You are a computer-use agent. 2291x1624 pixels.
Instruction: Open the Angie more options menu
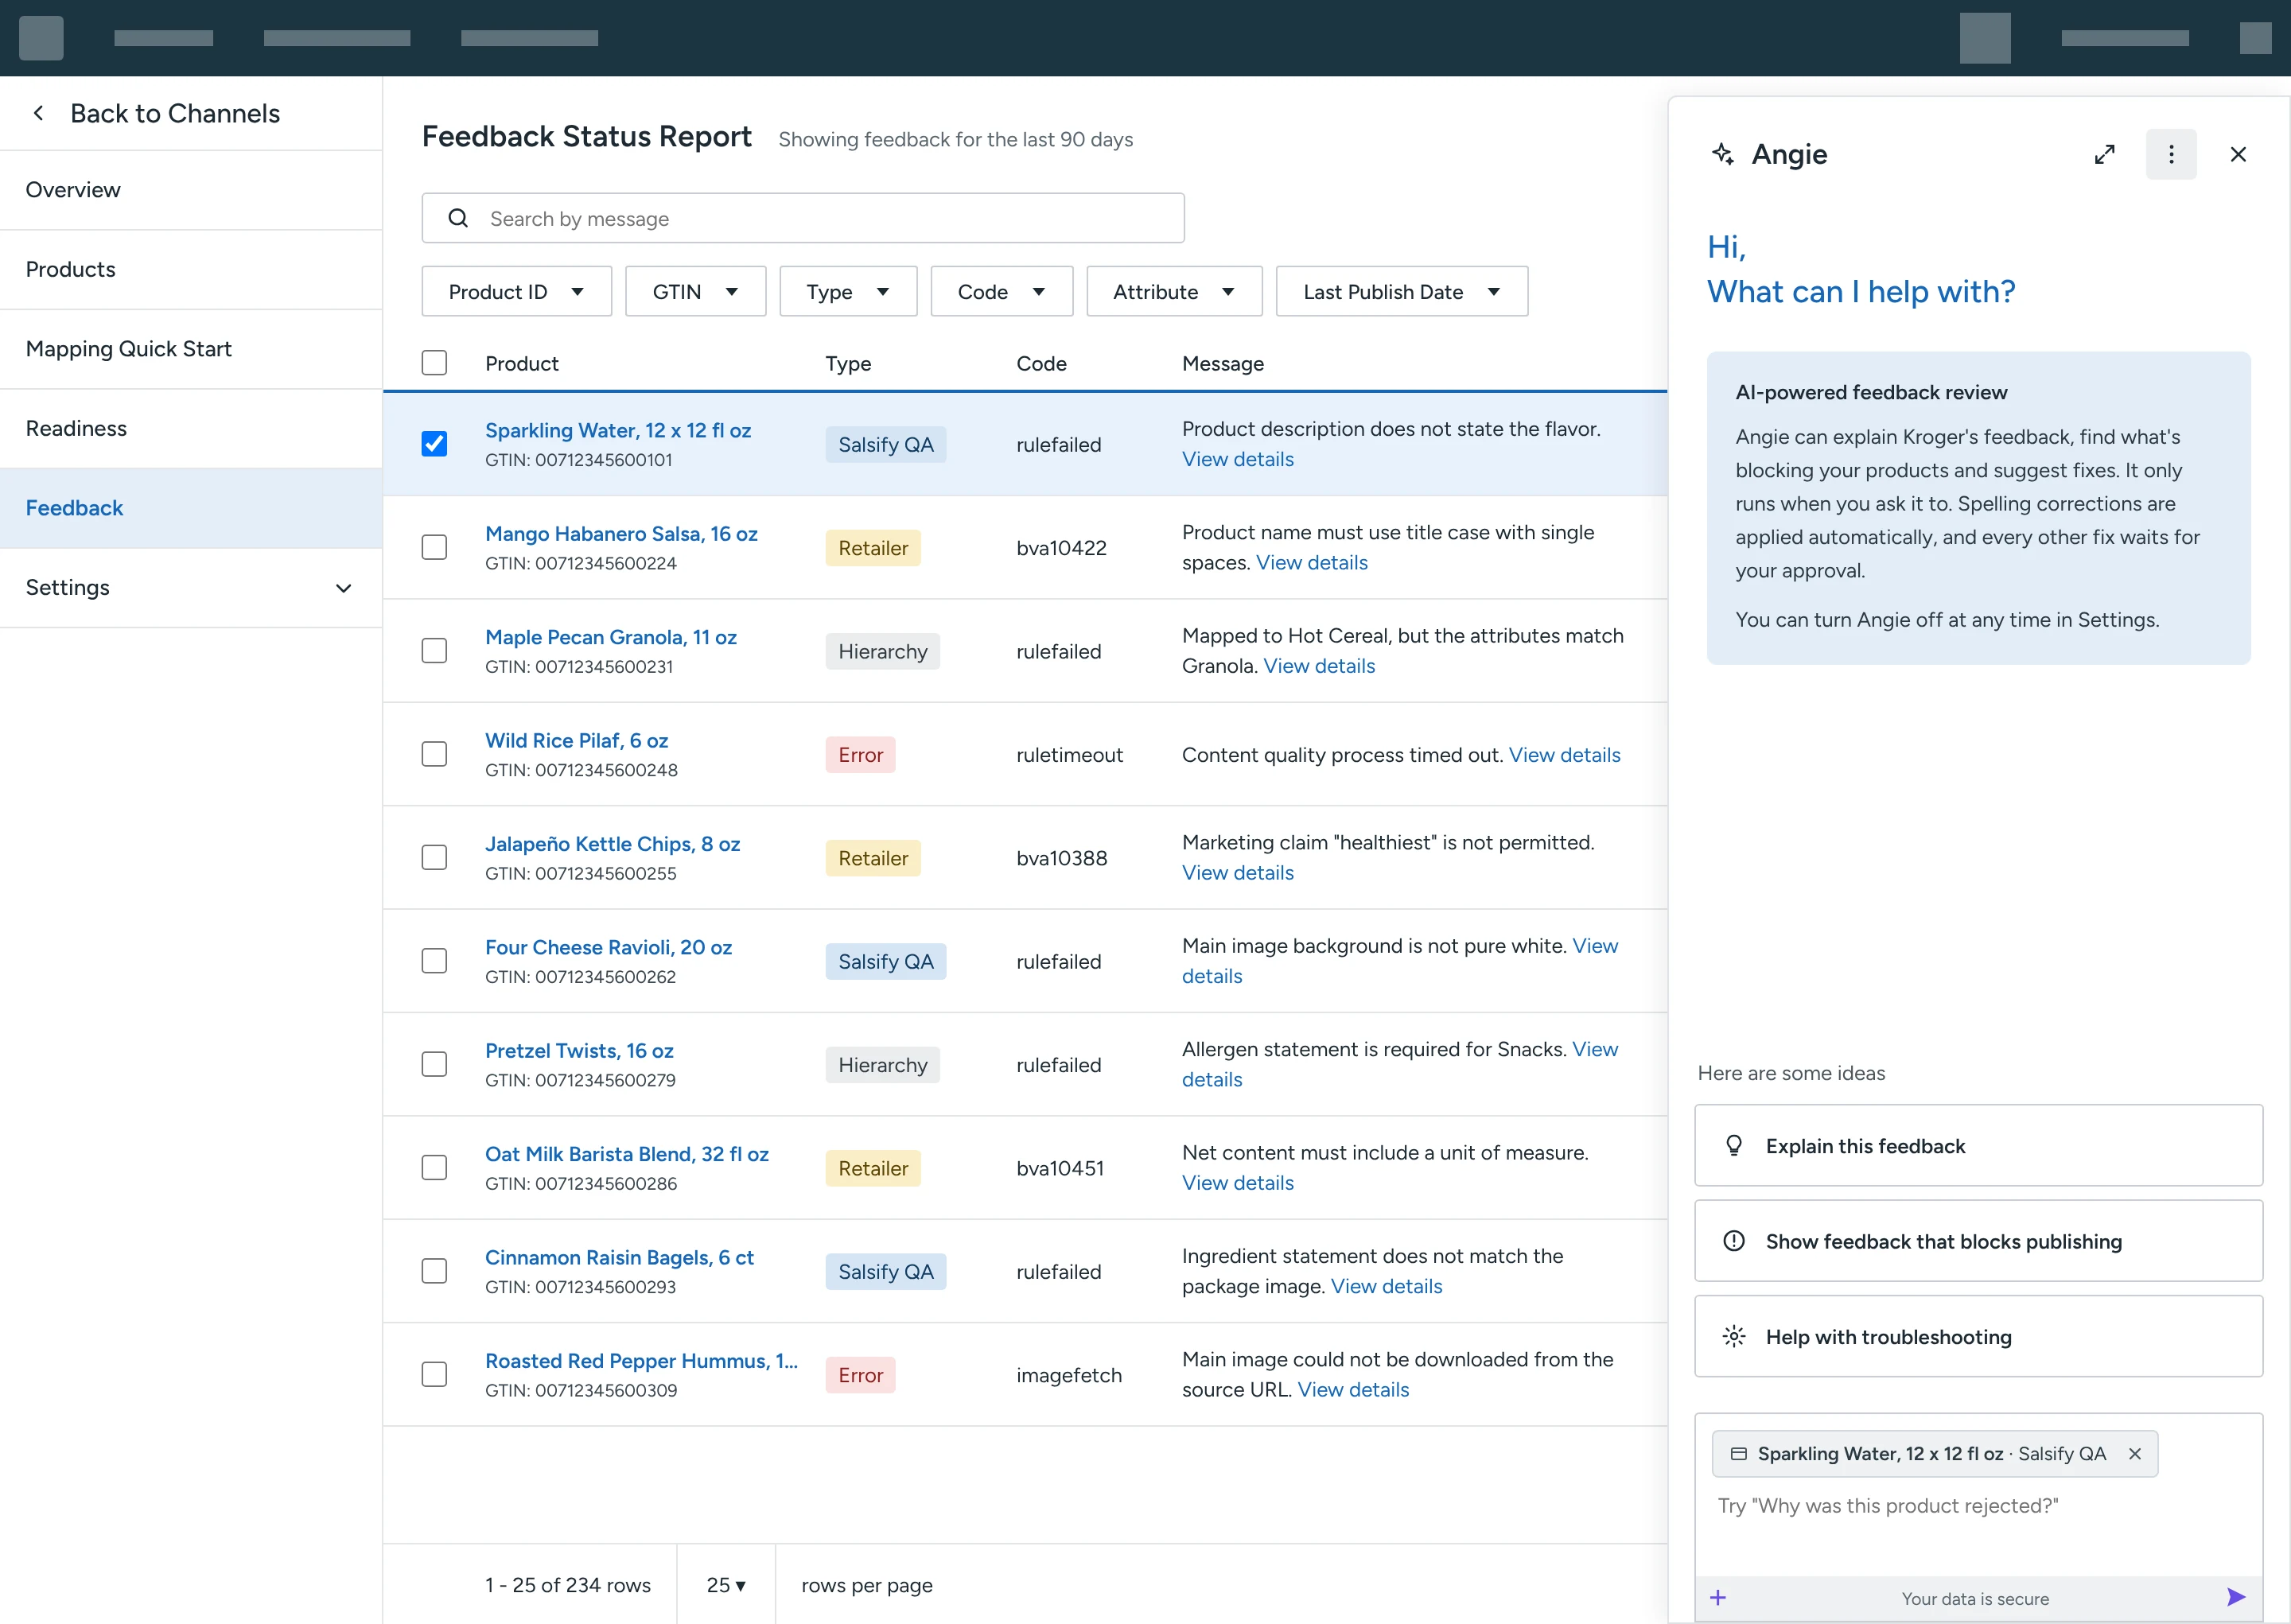(2171, 154)
